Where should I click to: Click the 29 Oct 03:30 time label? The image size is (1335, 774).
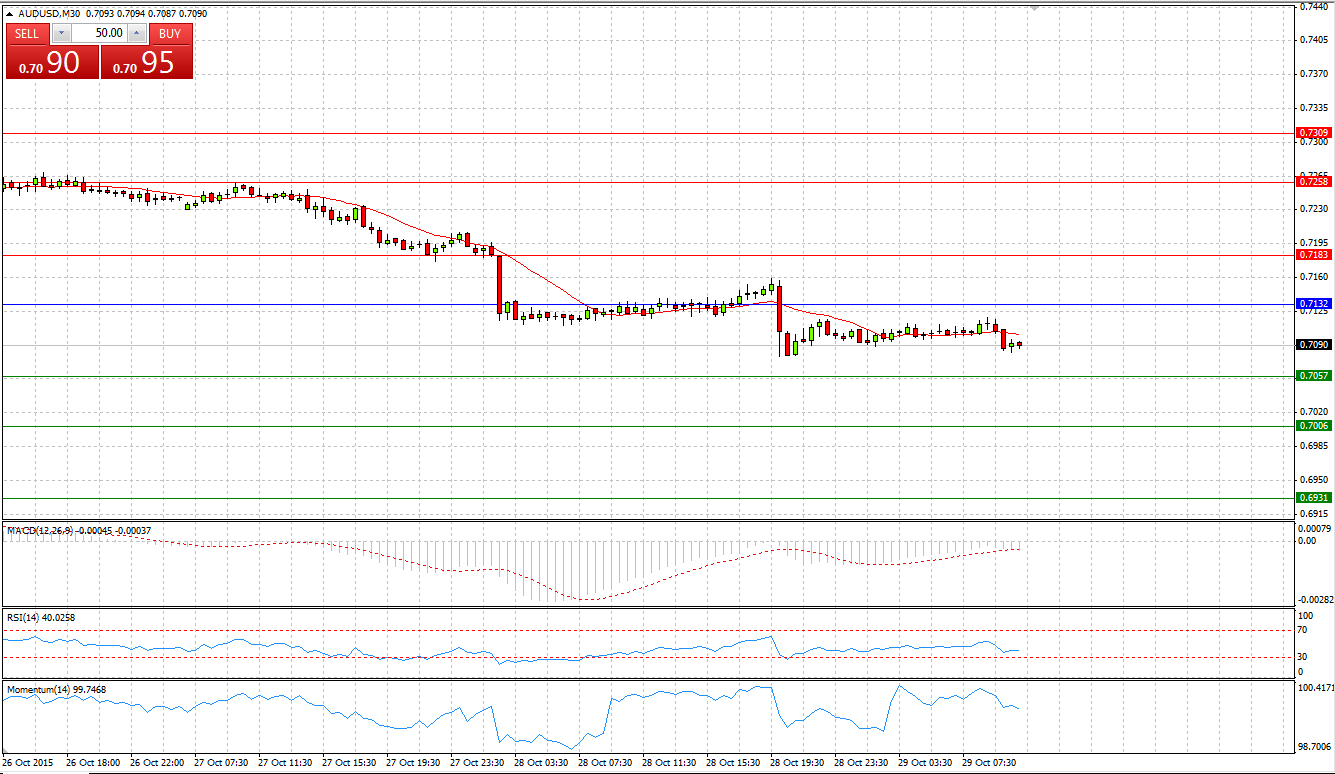(x=925, y=762)
